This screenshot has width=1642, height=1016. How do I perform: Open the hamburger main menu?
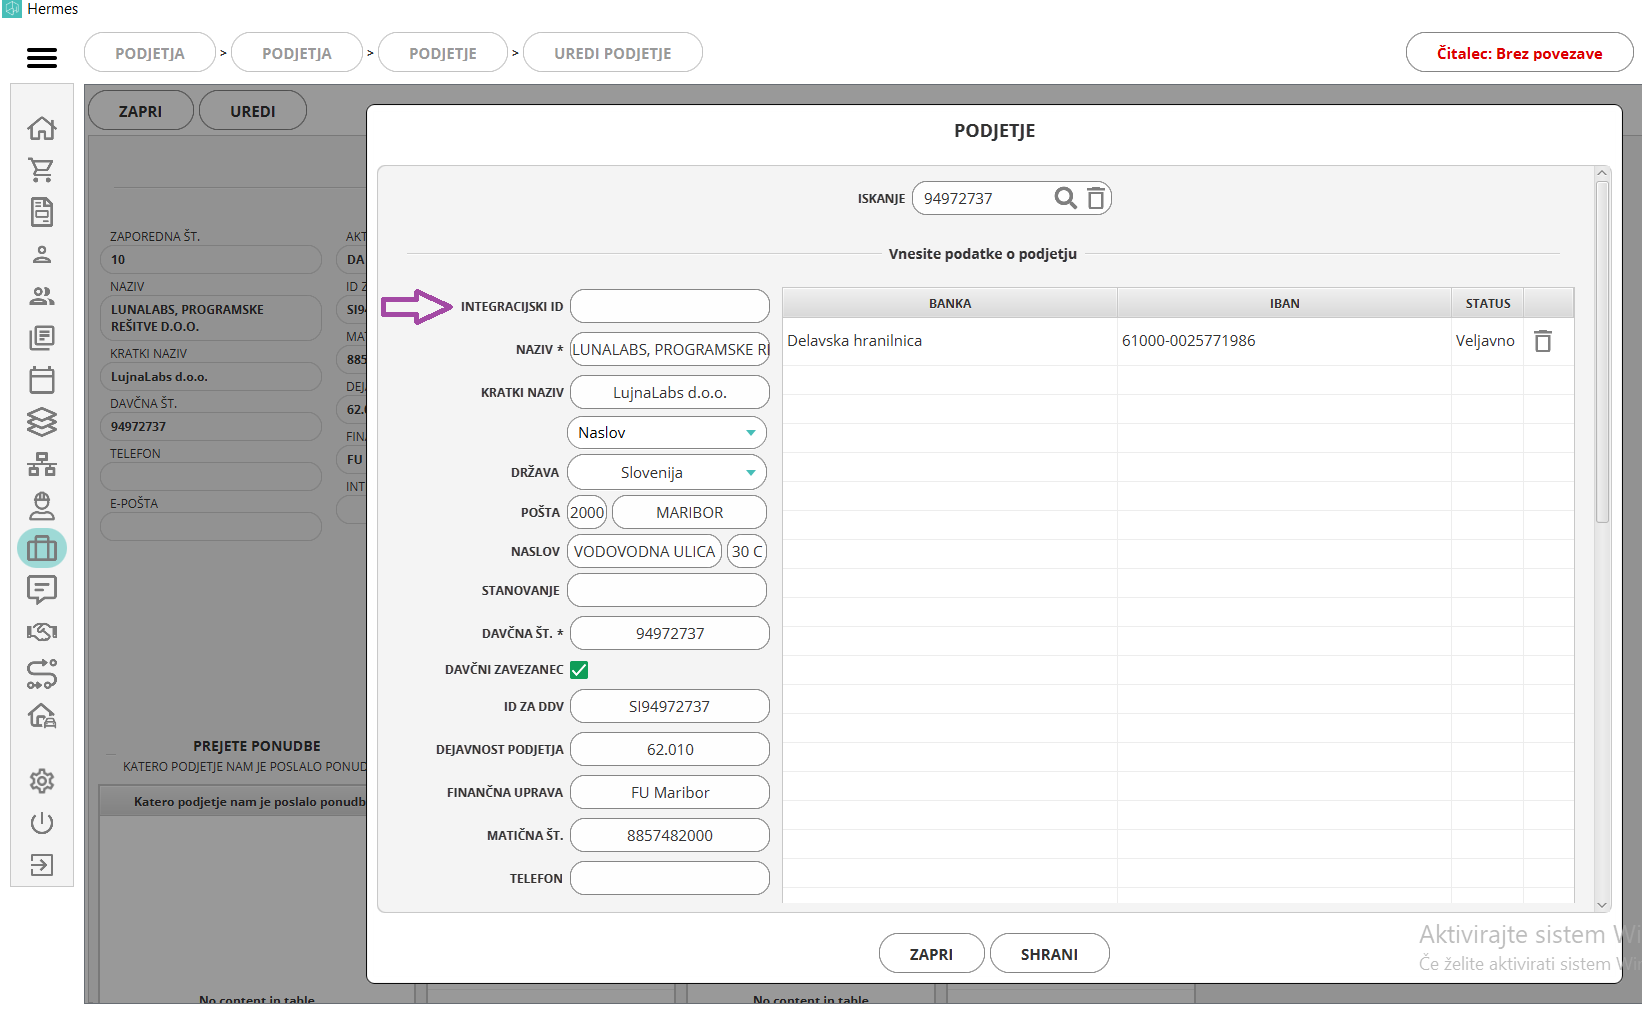pos(42,58)
